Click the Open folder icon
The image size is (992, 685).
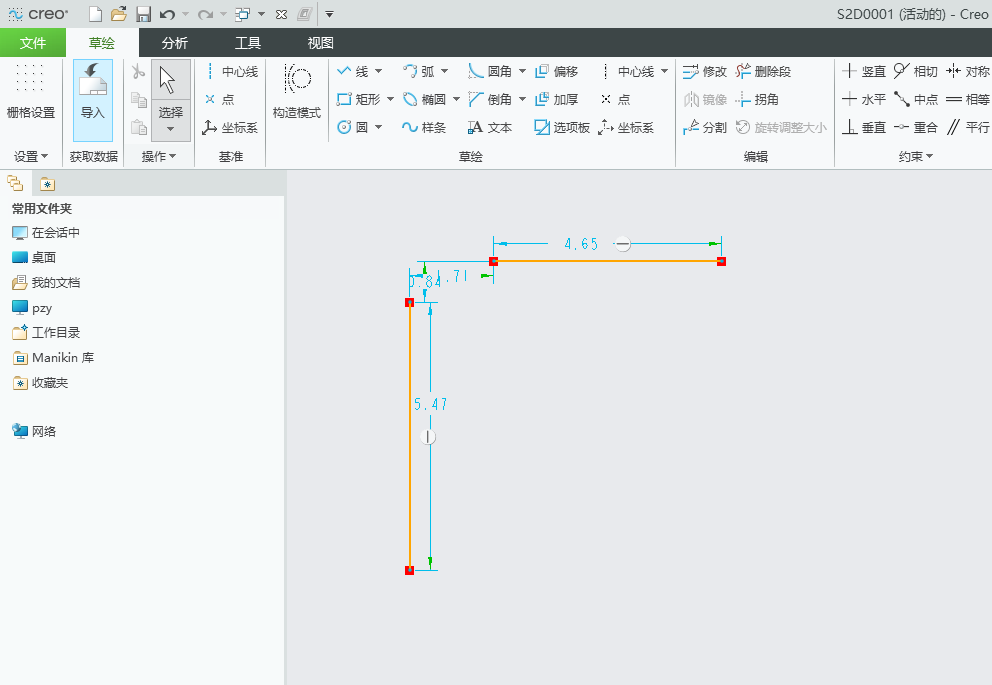click(x=119, y=14)
